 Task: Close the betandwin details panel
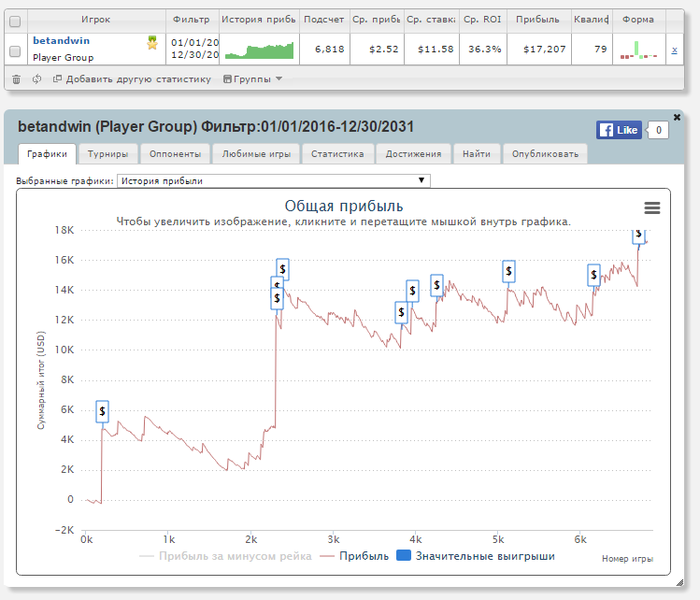coord(677,117)
